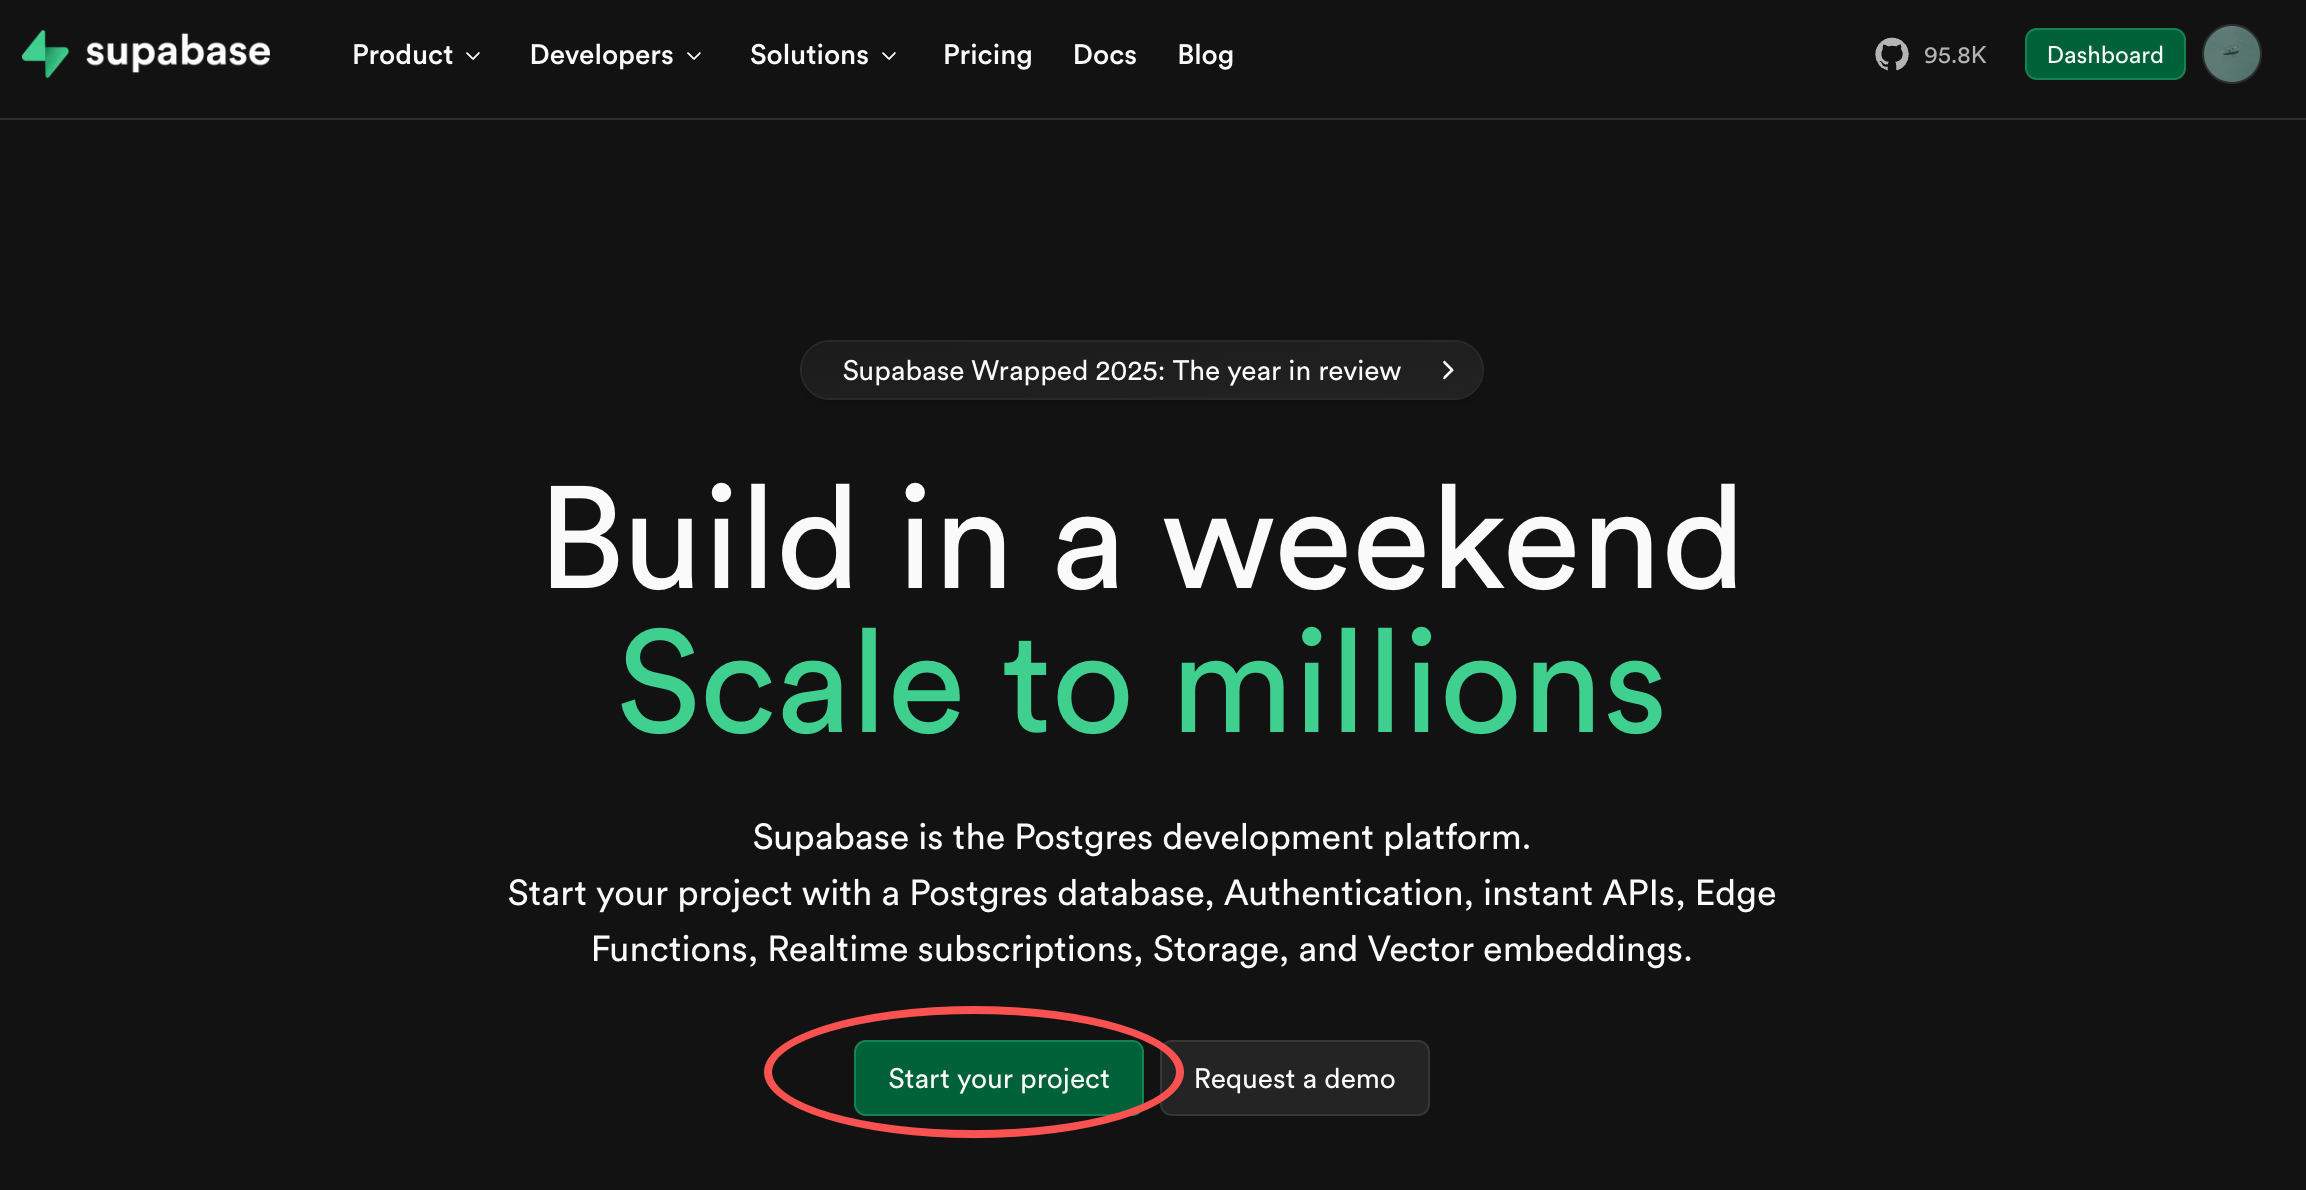This screenshot has width=2306, height=1190.
Task: Click the Request a demo button
Action: tap(1294, 1078)
